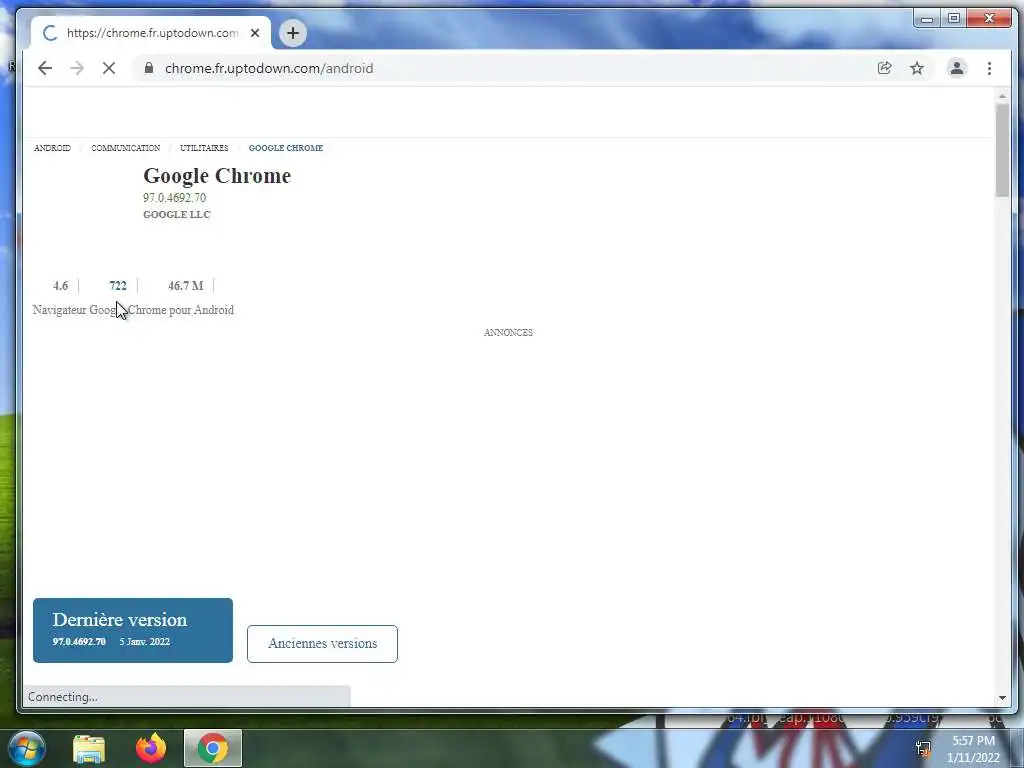Viewport: 1024px width, 768px height.
Task: Select the chrome.fr.uptodown.com tab
Action: (151, 33)
